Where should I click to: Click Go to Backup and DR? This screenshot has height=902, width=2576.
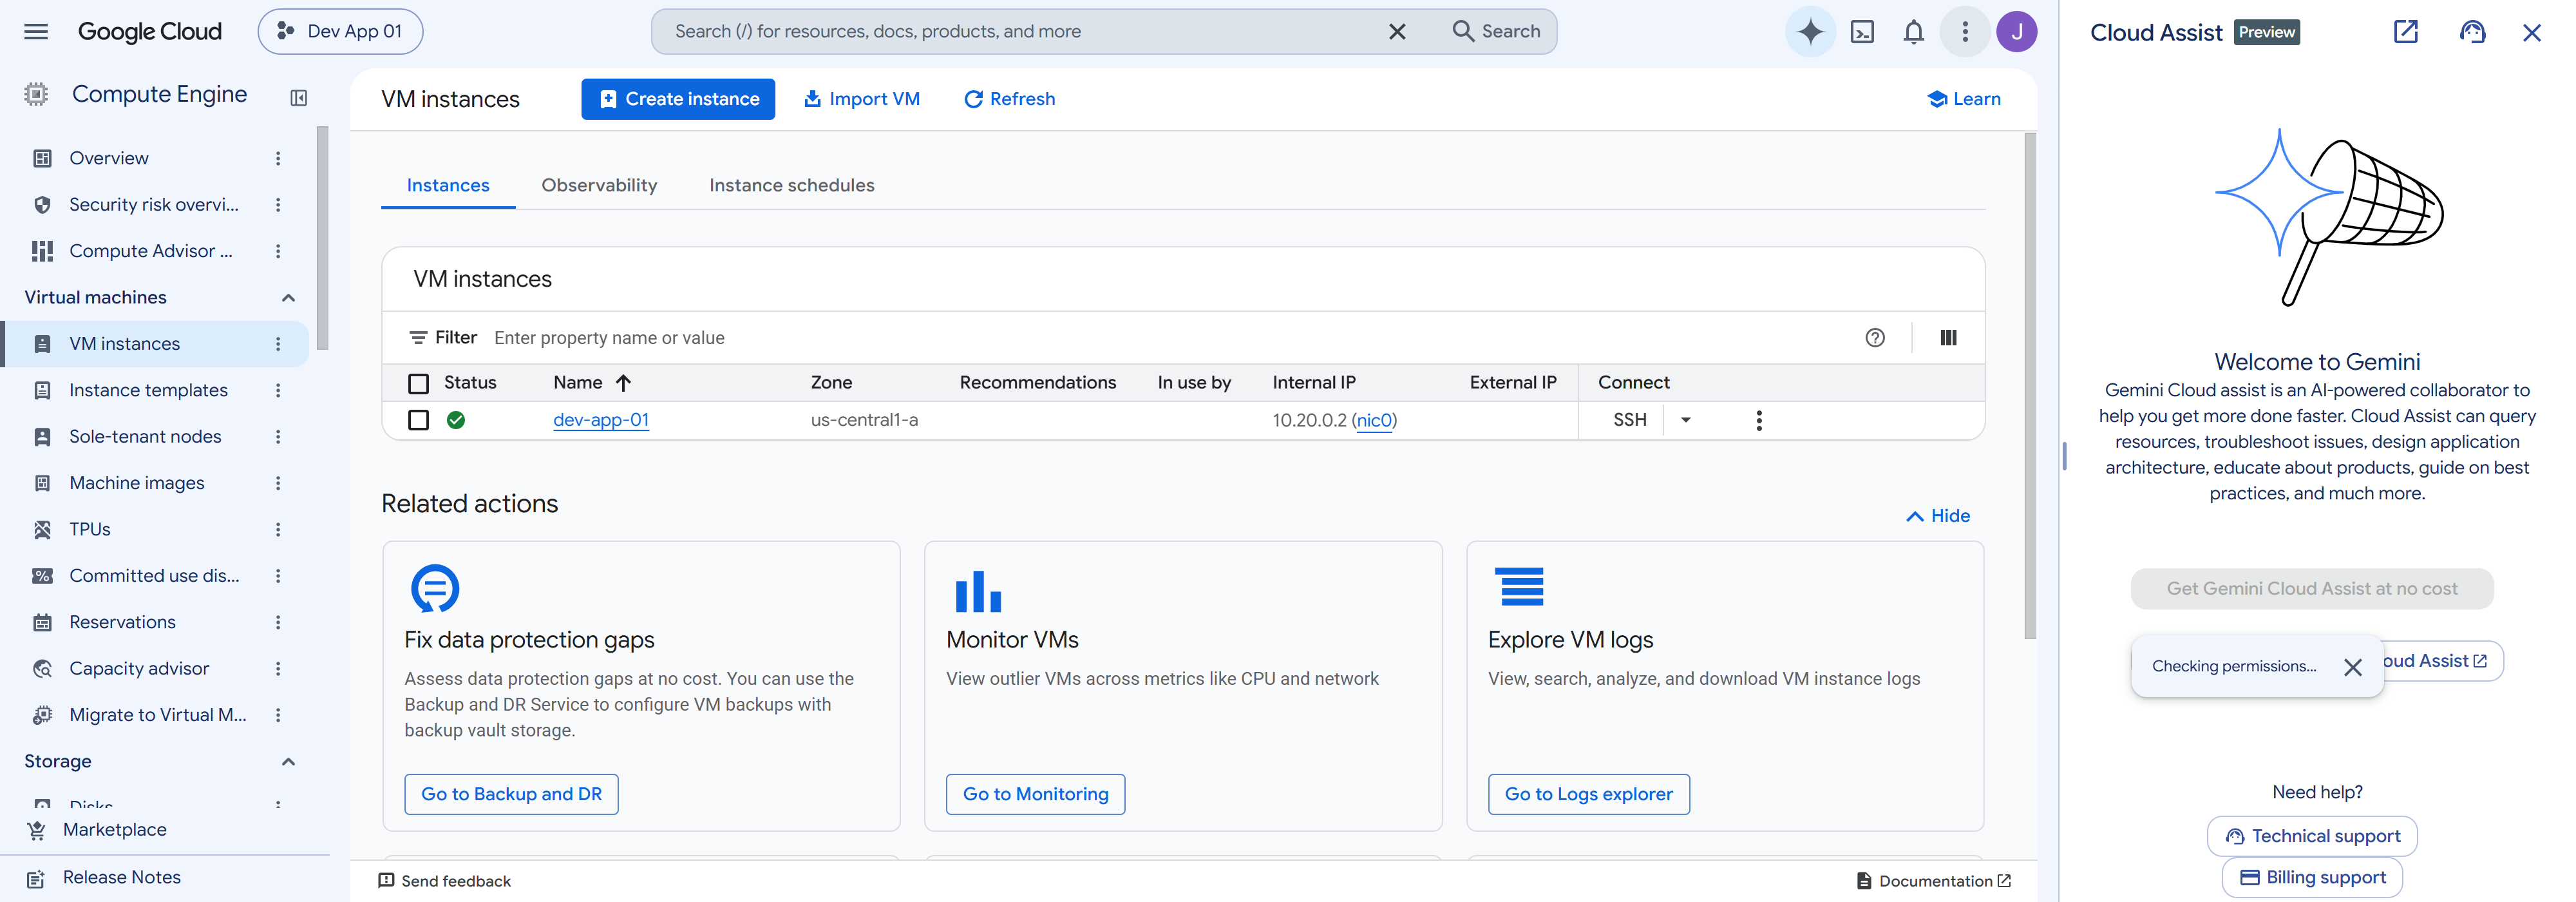point(511,794)
